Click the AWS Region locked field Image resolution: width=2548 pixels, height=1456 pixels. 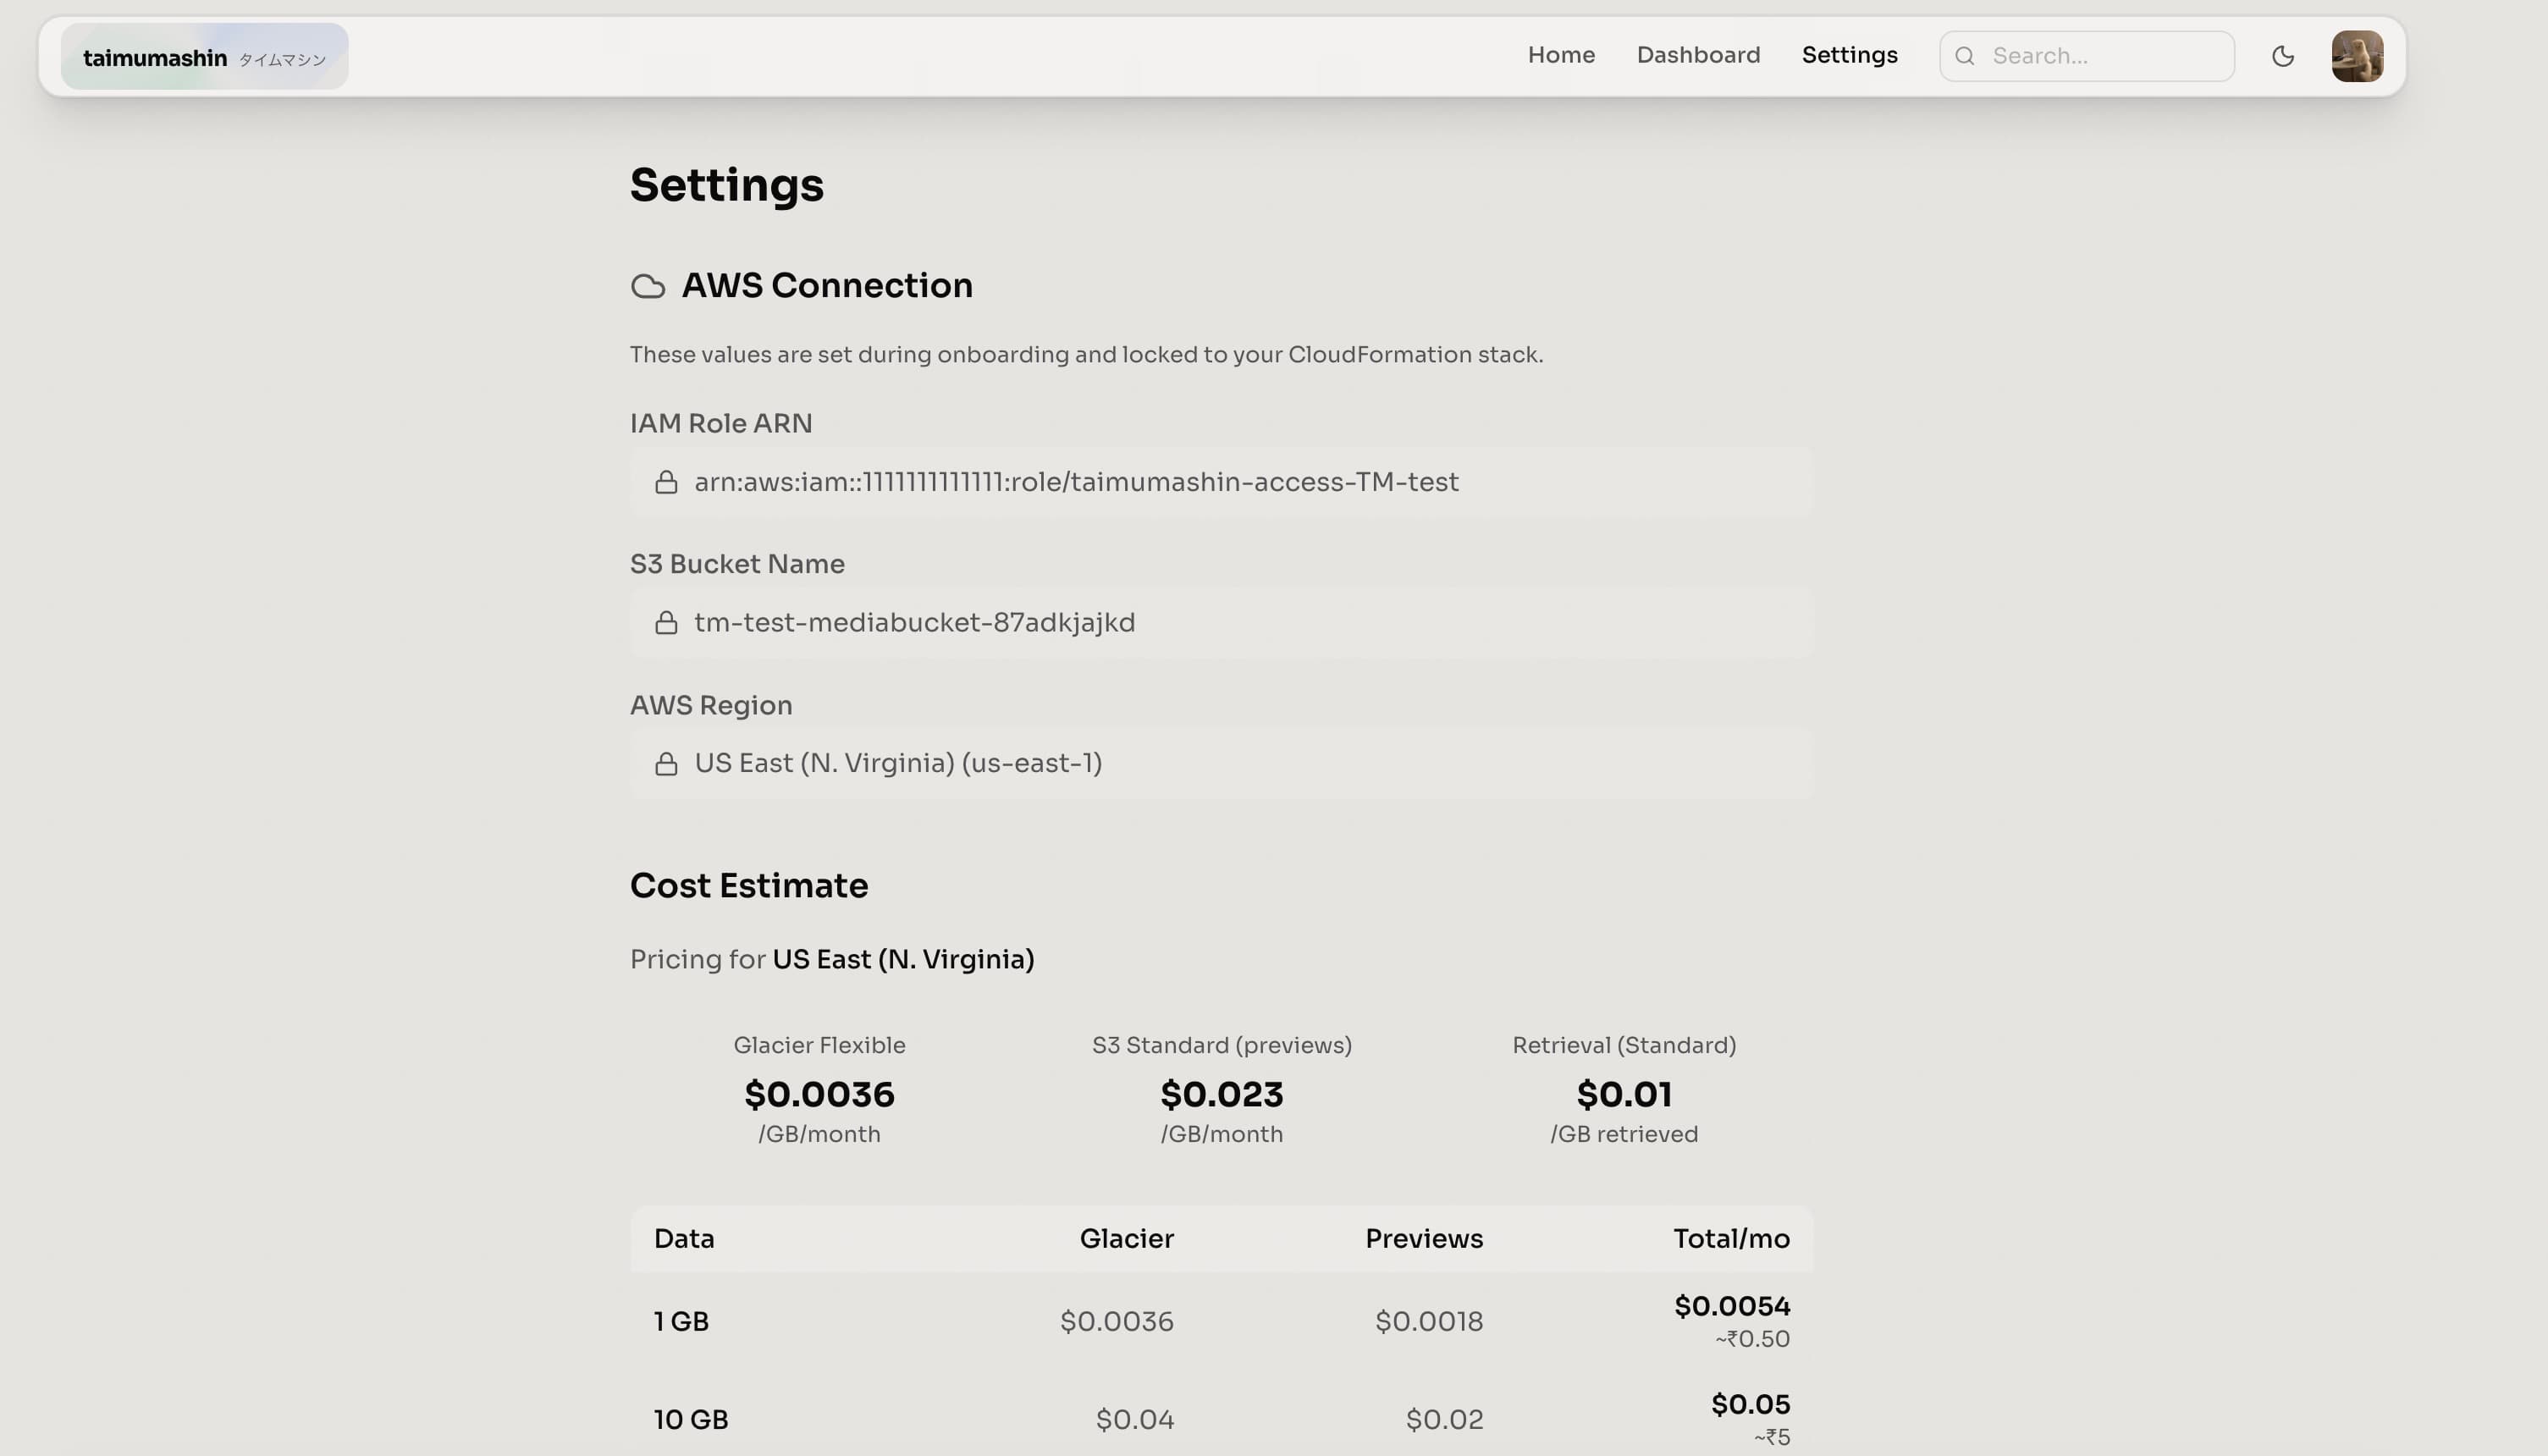pos(1221,763)
